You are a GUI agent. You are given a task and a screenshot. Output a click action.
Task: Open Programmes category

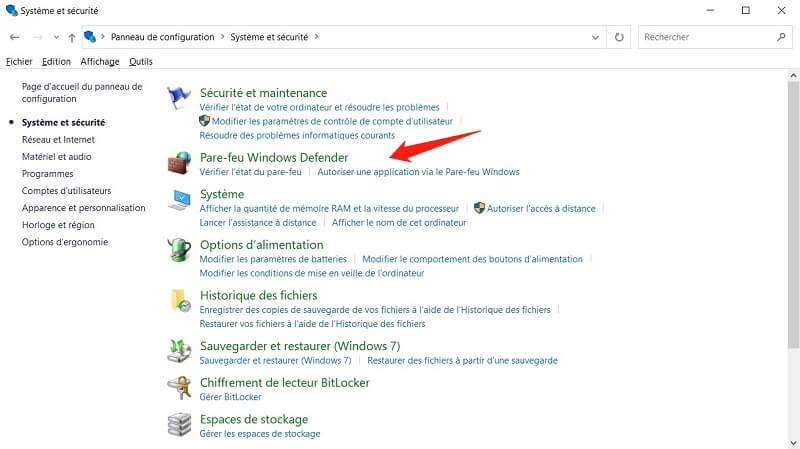[x=47, y=173]
